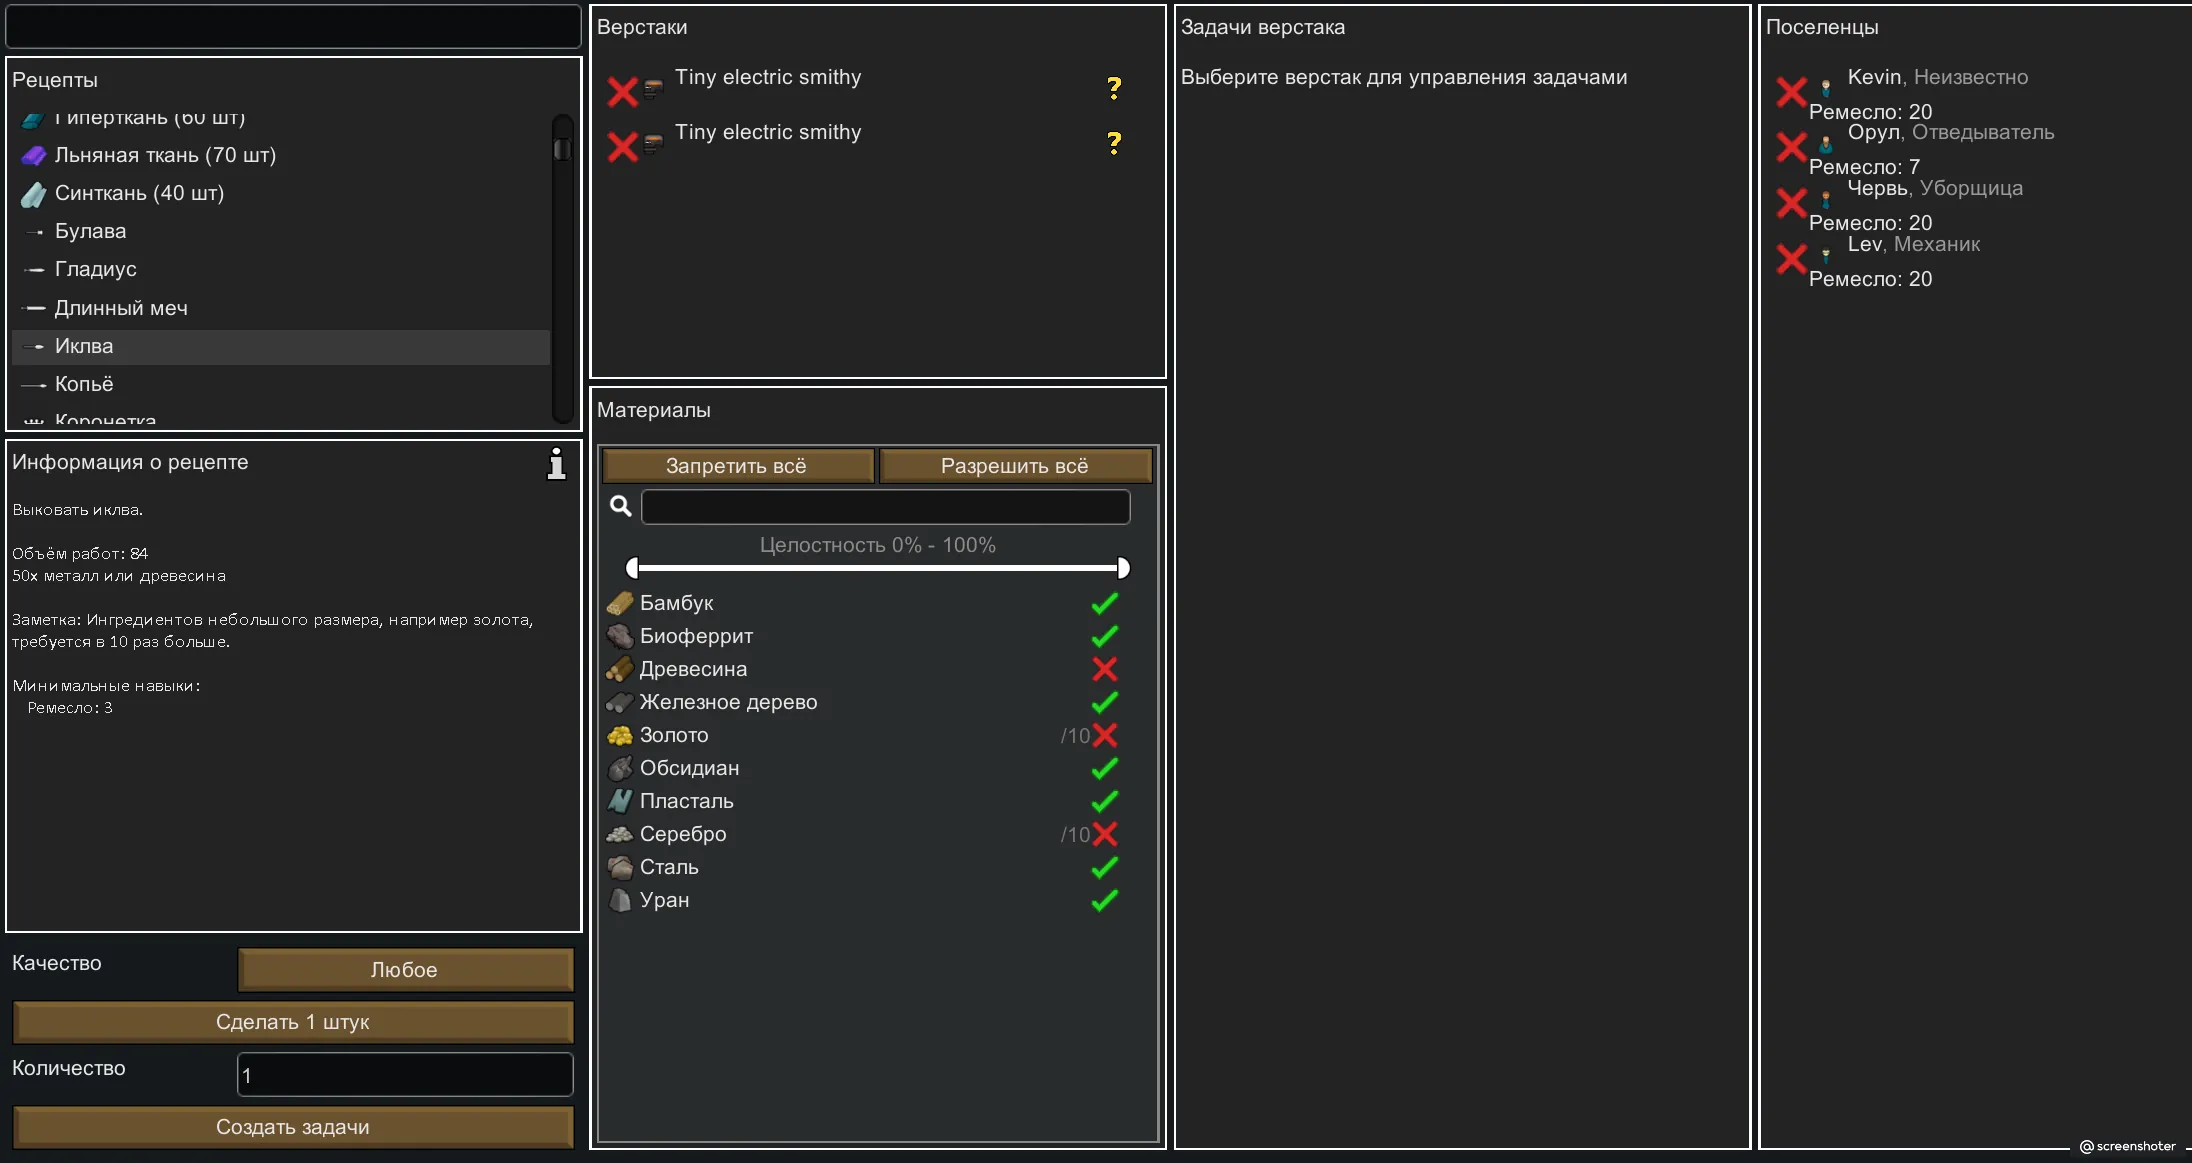The width and height of the screenshot is (2192, 1163).
Task: Click red X beside second Tiny electric smithy
Action: [622, 147]
